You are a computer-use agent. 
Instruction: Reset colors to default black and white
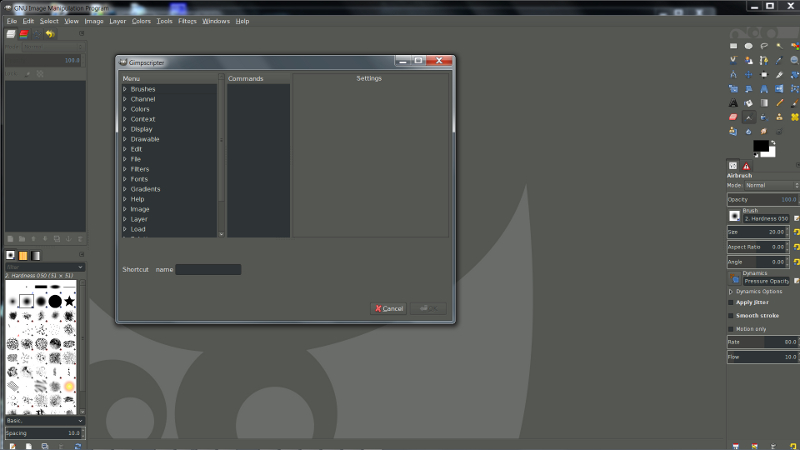tap(756, 155)
